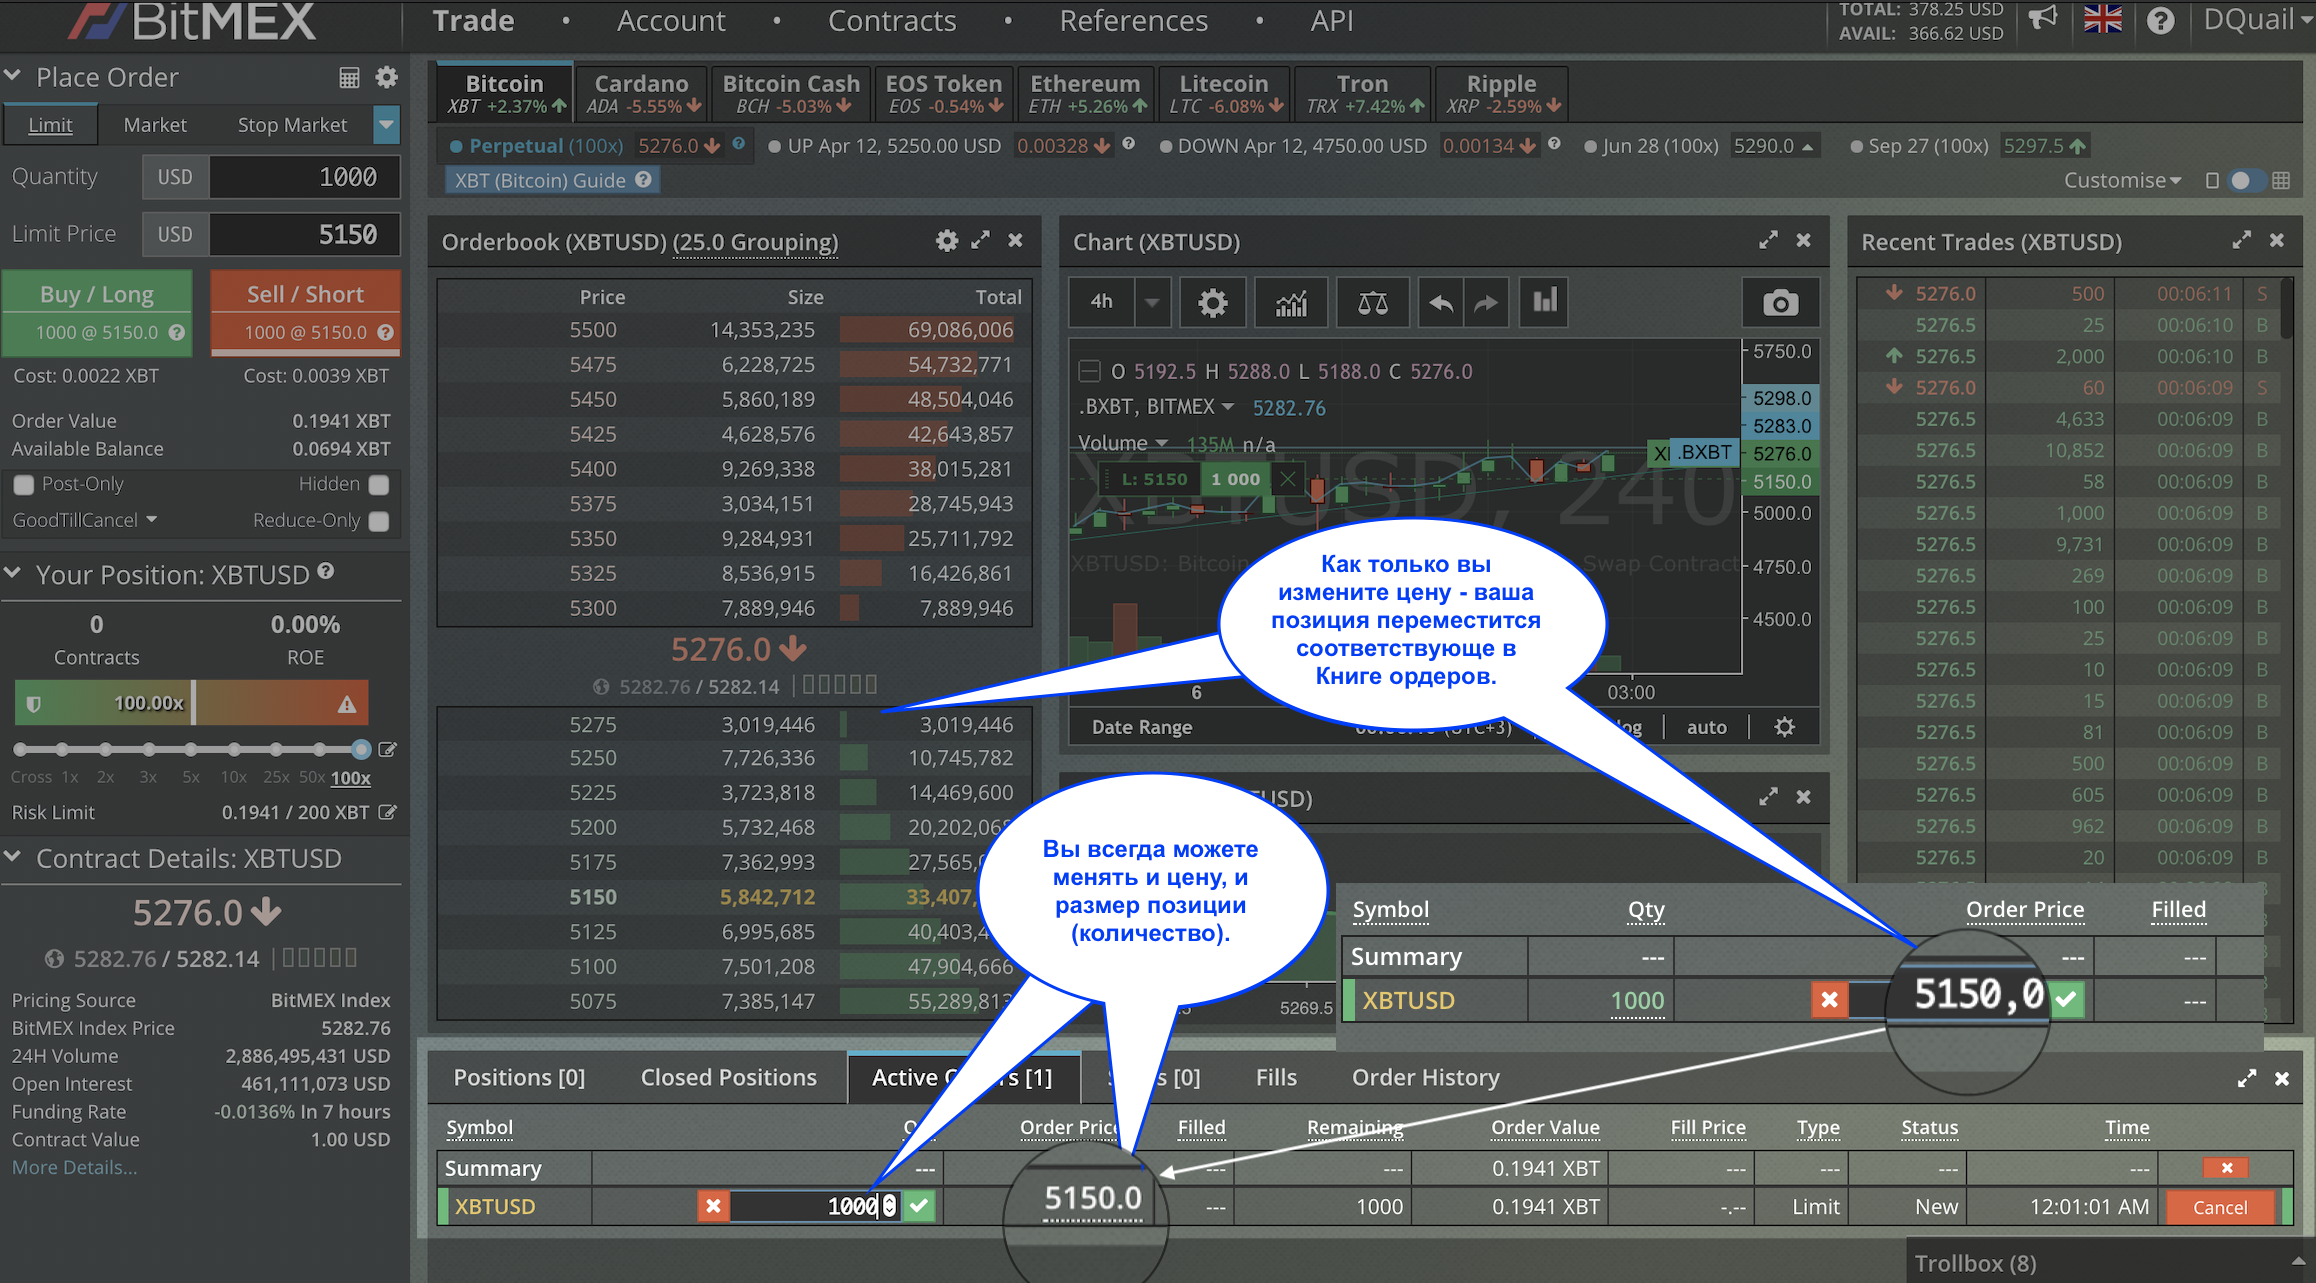Click the Quantity input field
Image resolution: width=2316 pixels, height=1283 pixels.
pos(304,177)
